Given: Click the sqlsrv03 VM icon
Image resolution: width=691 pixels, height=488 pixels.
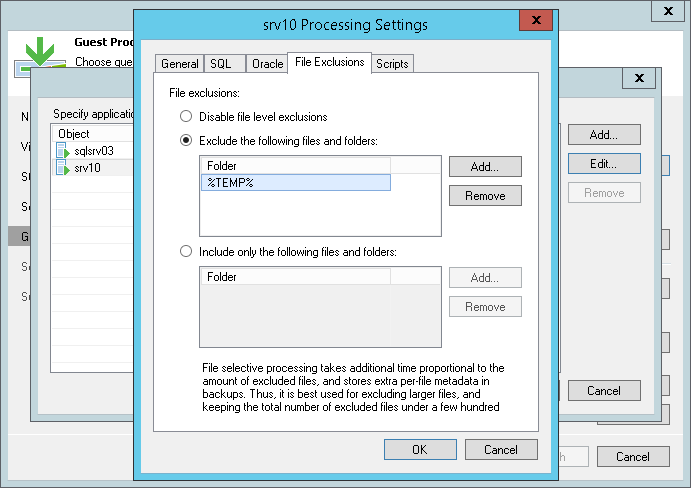Looking at the screenshot, I should click(63, 150).
